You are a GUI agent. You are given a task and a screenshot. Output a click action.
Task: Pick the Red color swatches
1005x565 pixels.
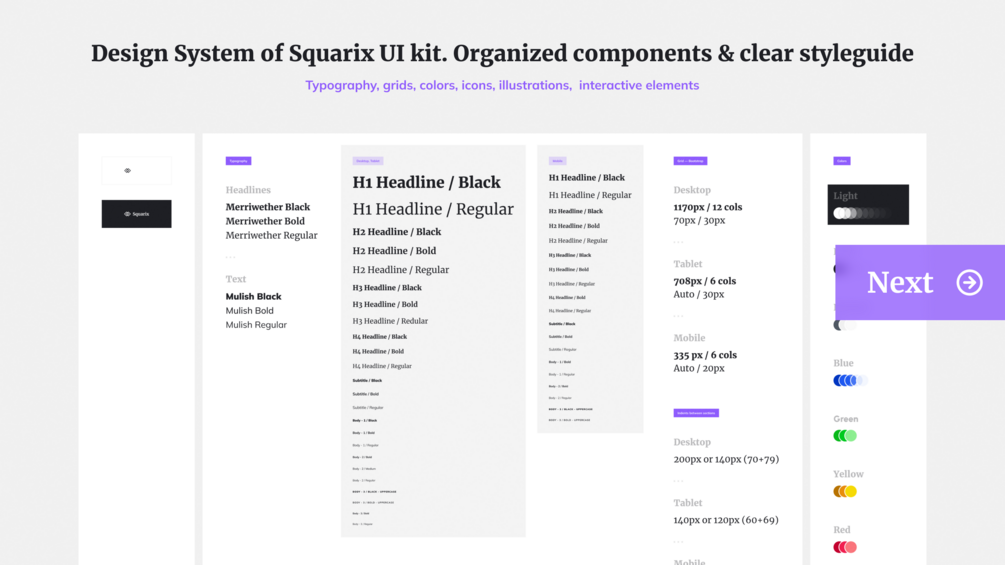point(845,547)
